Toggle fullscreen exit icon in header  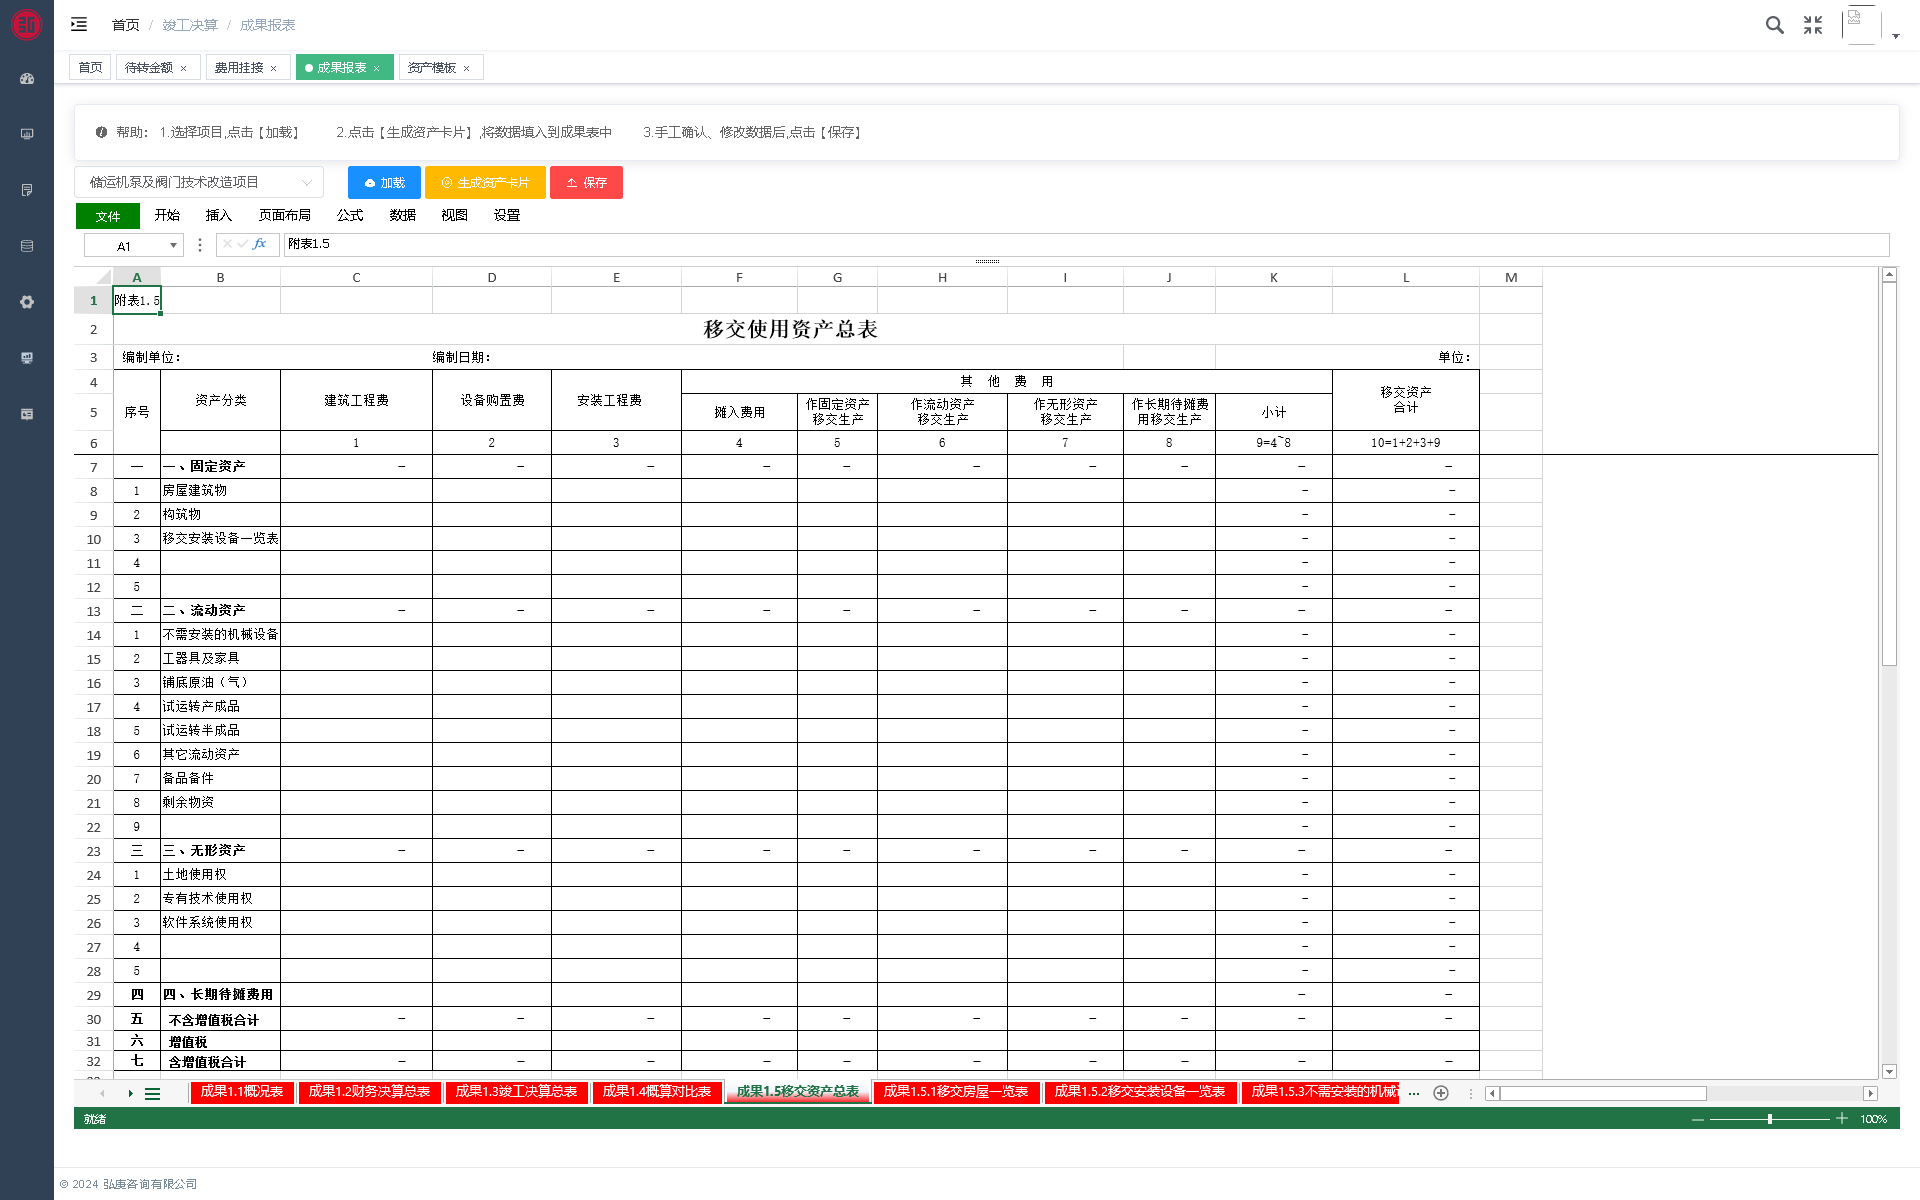tap(1813, 25)
